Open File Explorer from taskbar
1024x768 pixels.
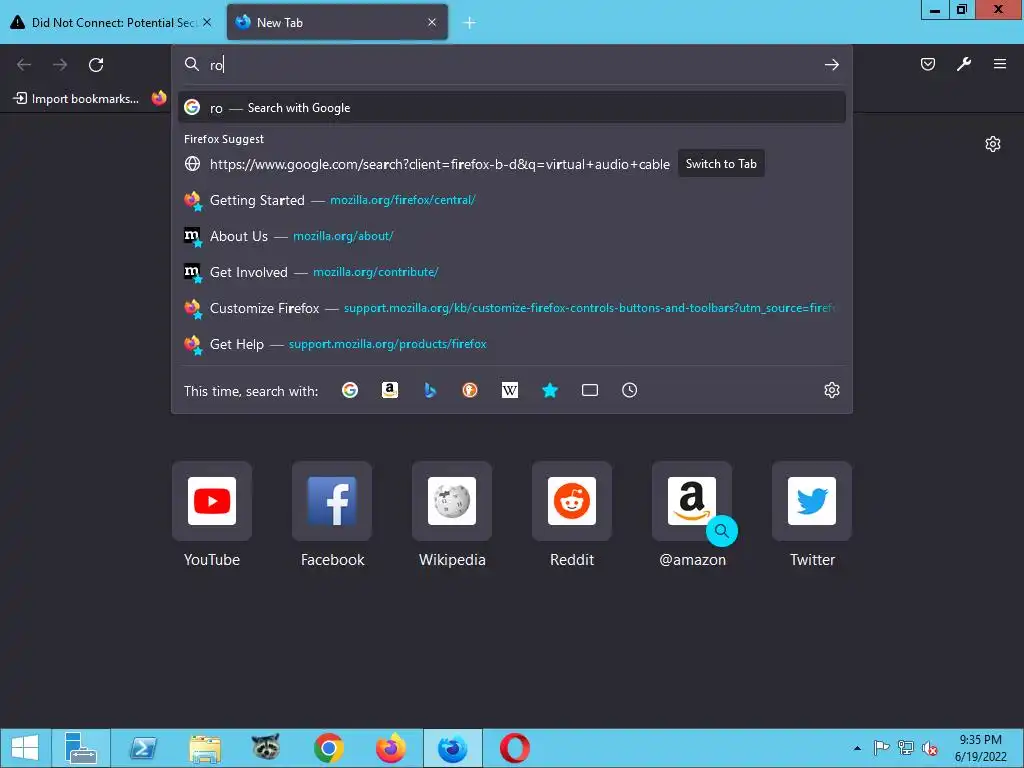click(204, 748)
